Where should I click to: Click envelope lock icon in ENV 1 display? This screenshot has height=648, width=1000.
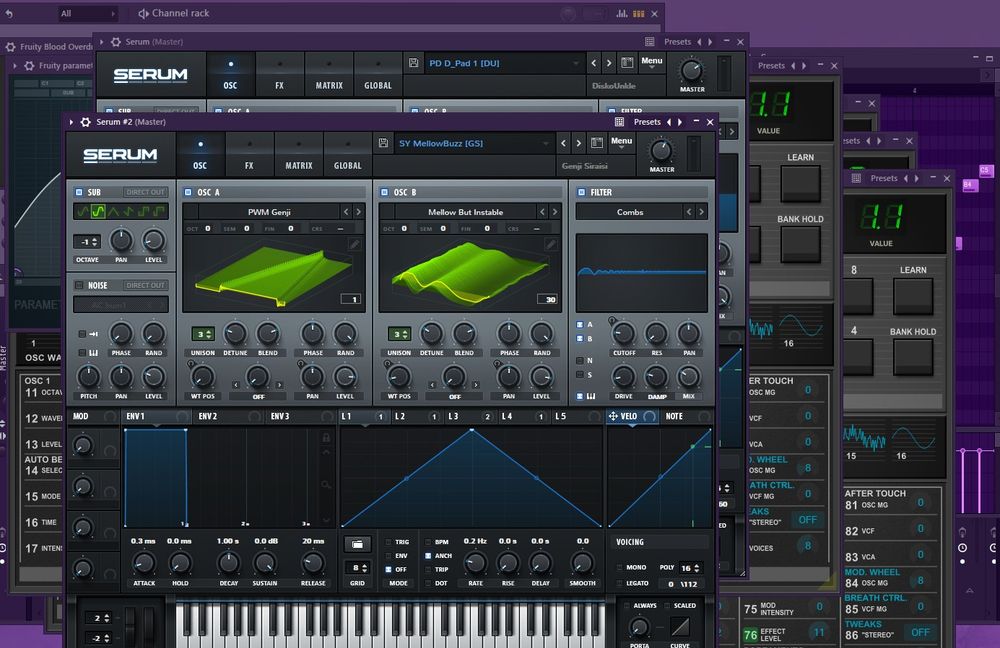pos(326,438)
